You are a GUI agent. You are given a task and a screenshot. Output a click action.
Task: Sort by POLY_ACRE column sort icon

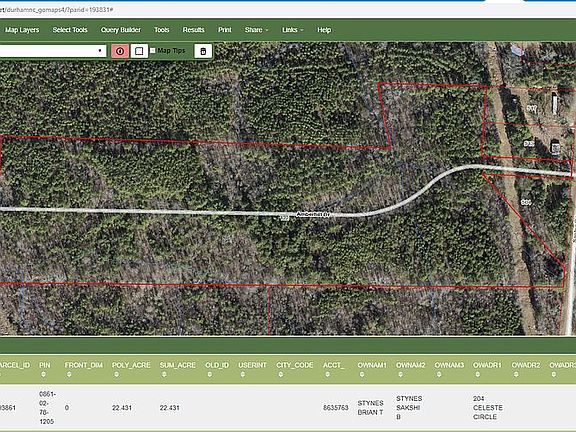(116, 374)
